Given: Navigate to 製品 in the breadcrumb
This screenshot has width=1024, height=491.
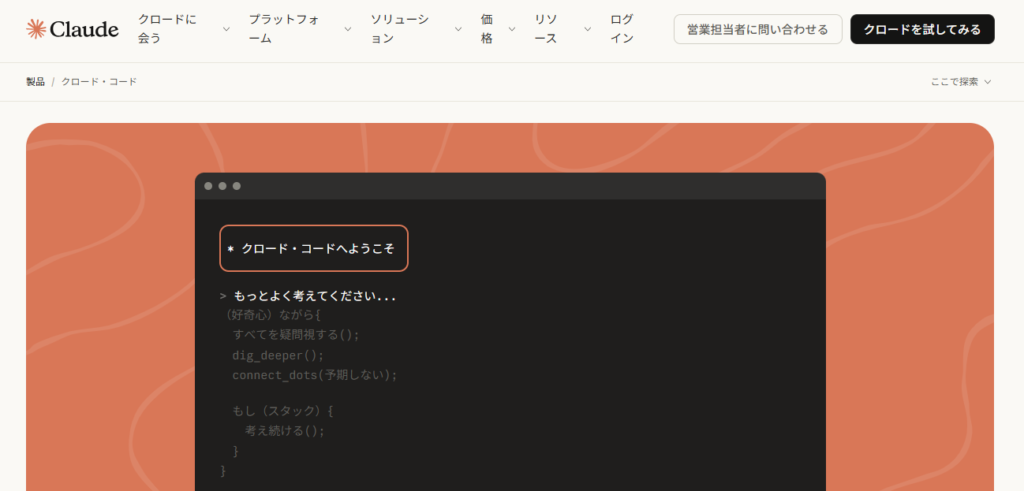Looking at the screenshot, I should click(x=35, y=81).
